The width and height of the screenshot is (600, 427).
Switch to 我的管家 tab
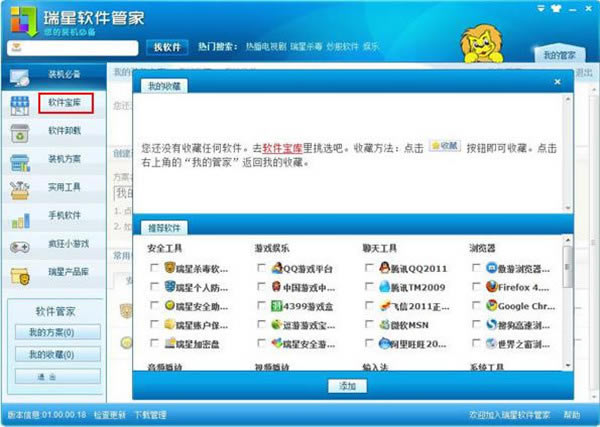point(559,54)
